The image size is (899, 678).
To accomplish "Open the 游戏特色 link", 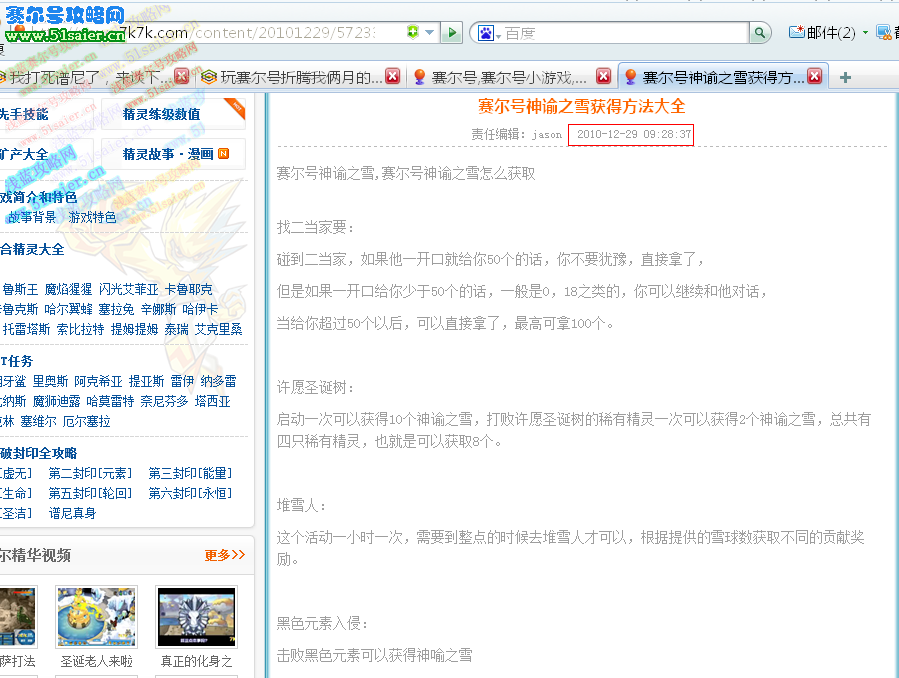I will coord(92,217).
